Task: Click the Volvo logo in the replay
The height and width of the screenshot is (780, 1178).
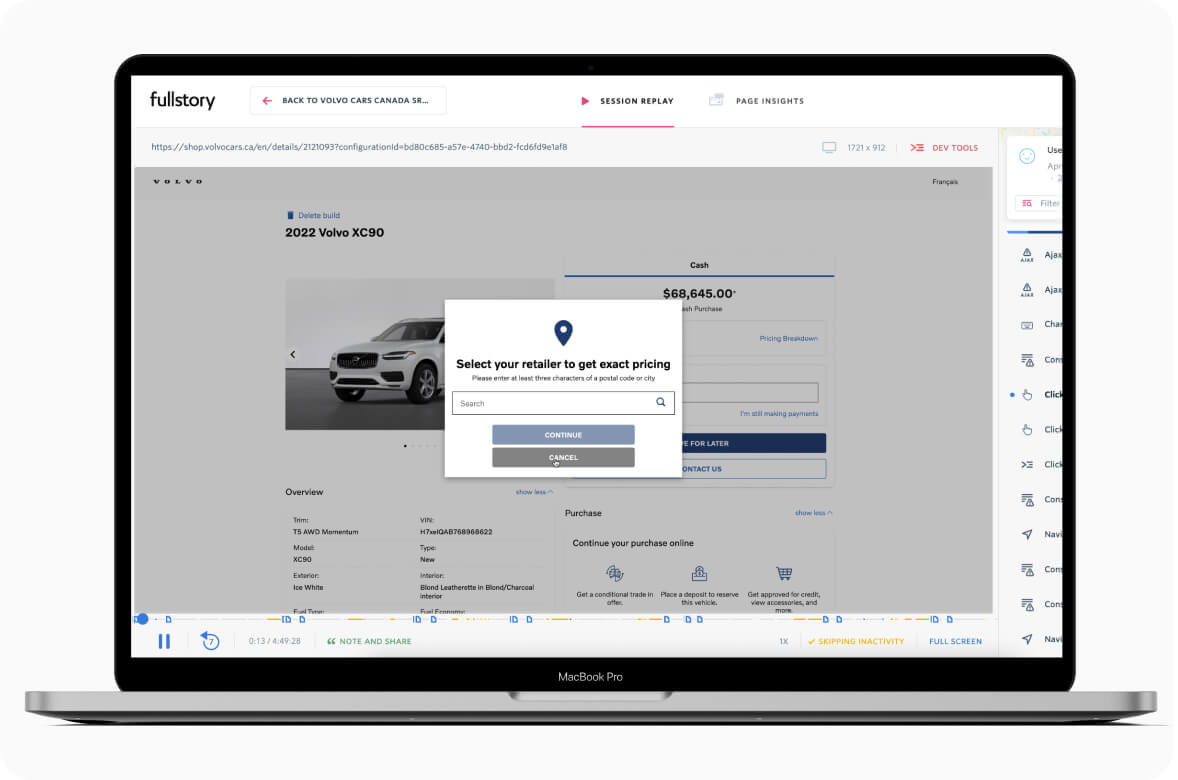Action: 178,181
